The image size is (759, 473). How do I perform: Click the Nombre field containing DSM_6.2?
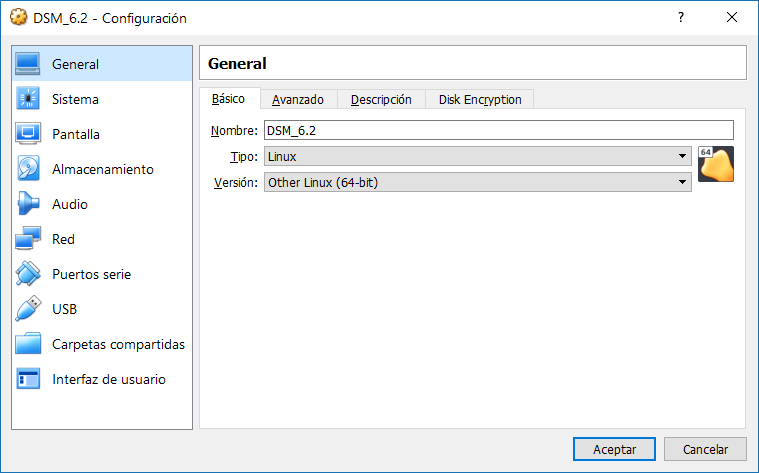(499, 130)
